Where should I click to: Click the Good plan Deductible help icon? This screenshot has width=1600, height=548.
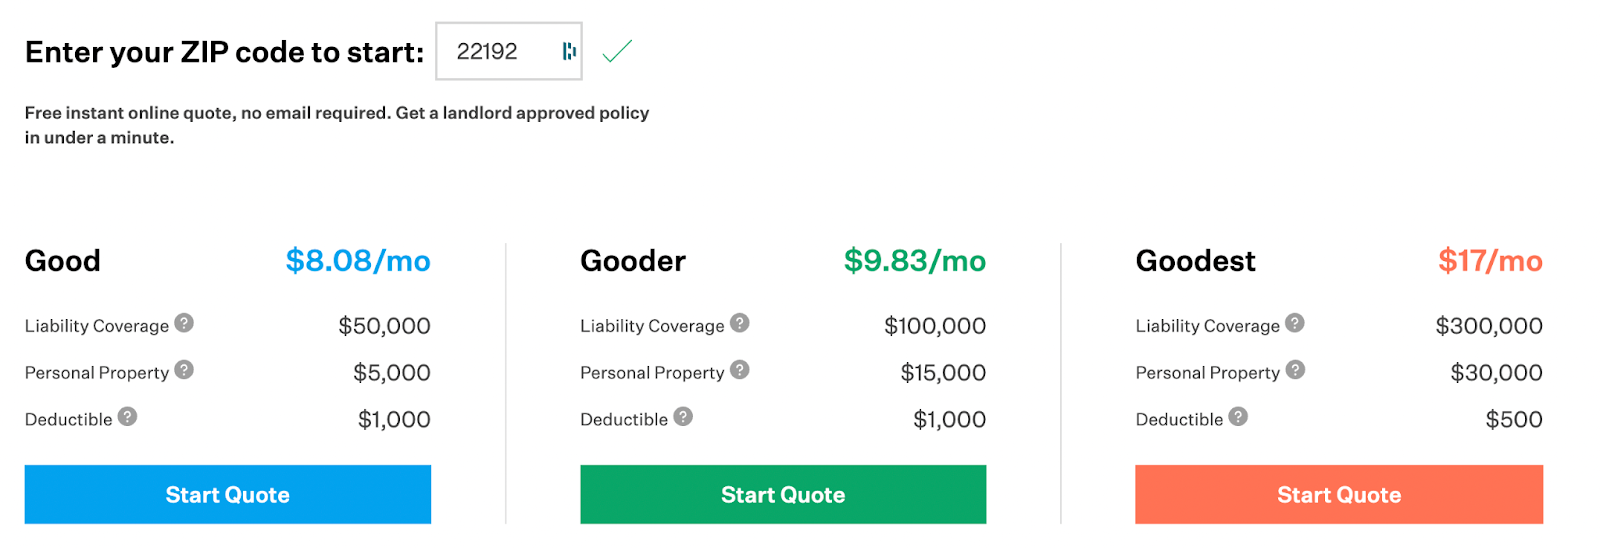pos(127,417)
